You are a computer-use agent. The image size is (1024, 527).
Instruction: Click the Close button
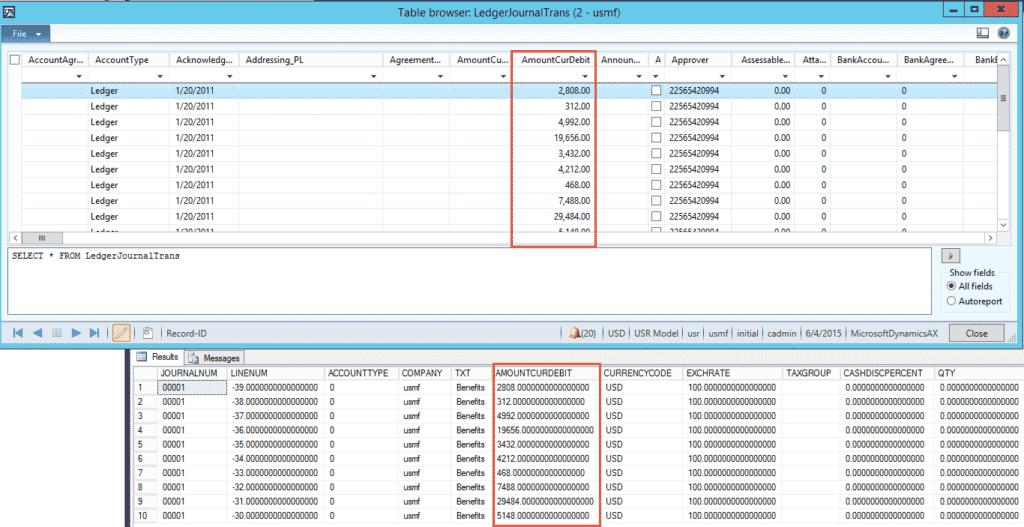click(x=976, y=333)
